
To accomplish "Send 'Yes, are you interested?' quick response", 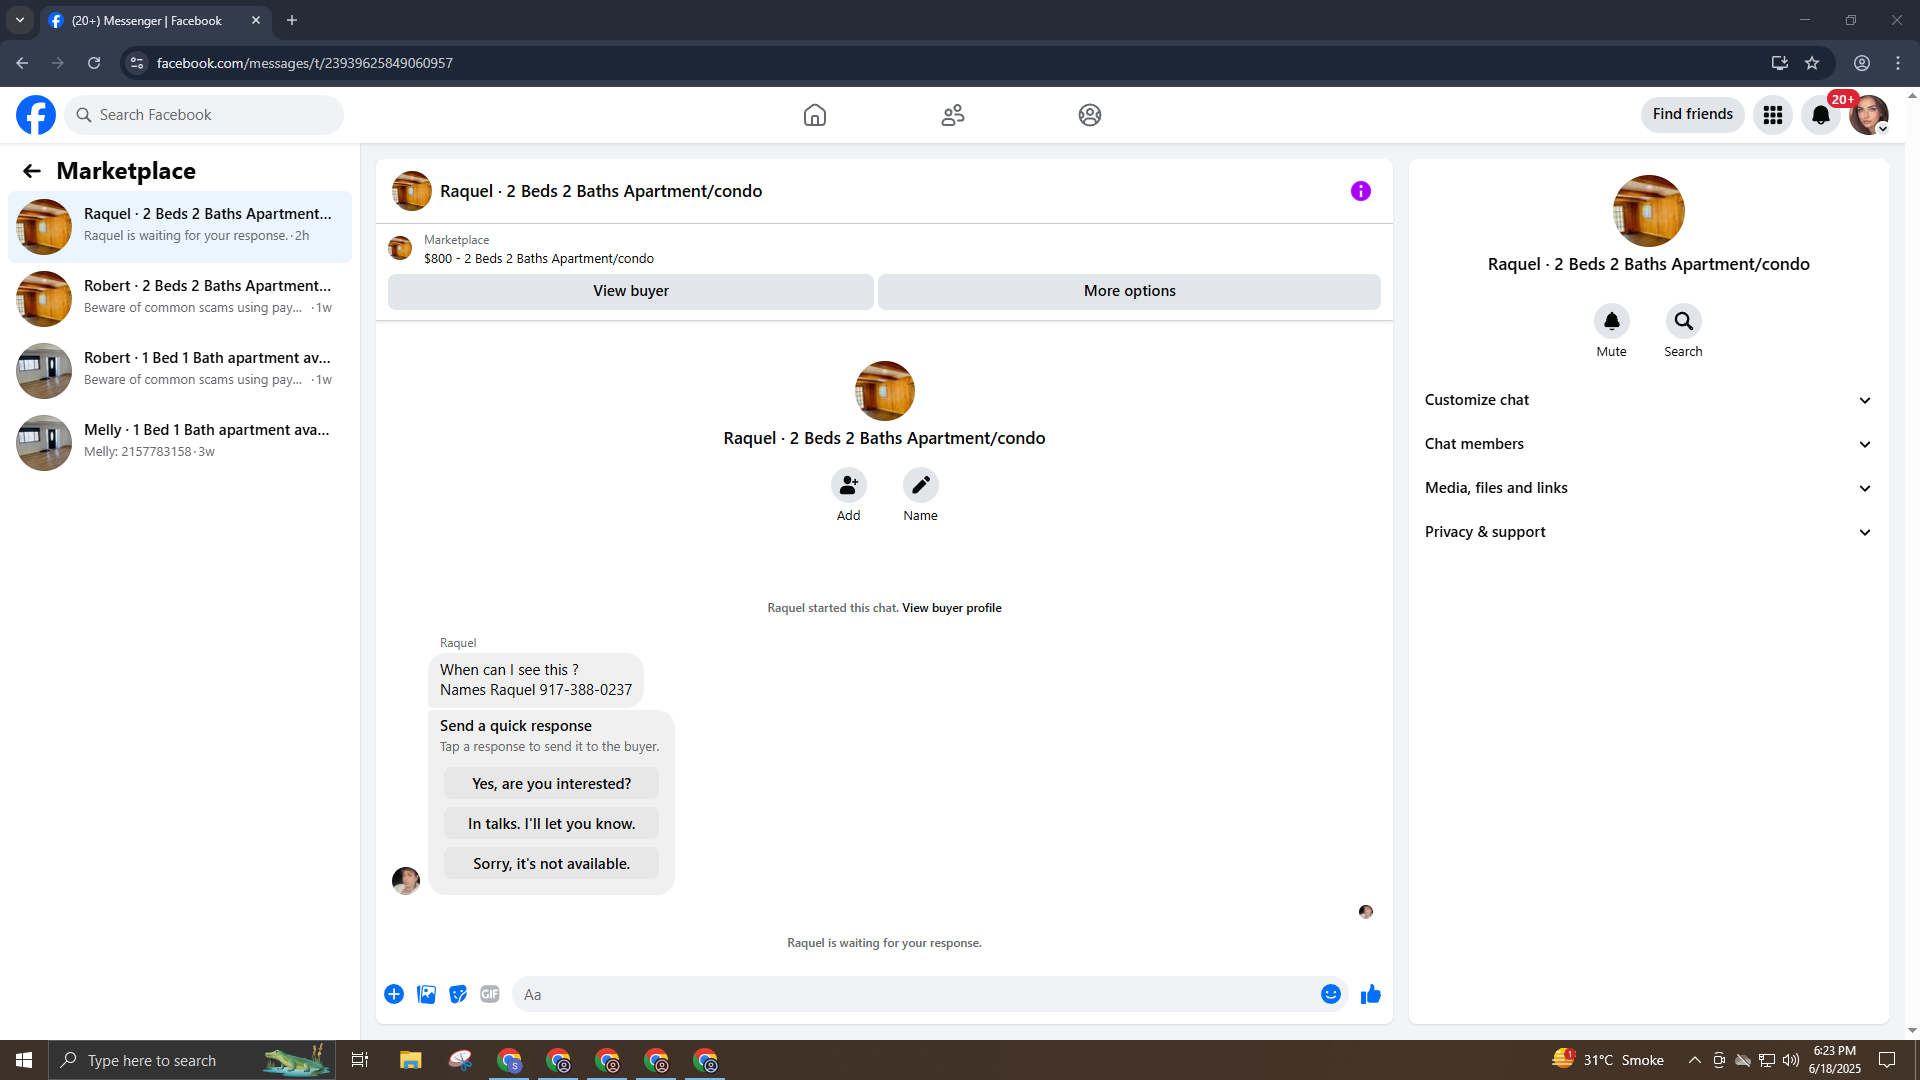I will point(552,784).
